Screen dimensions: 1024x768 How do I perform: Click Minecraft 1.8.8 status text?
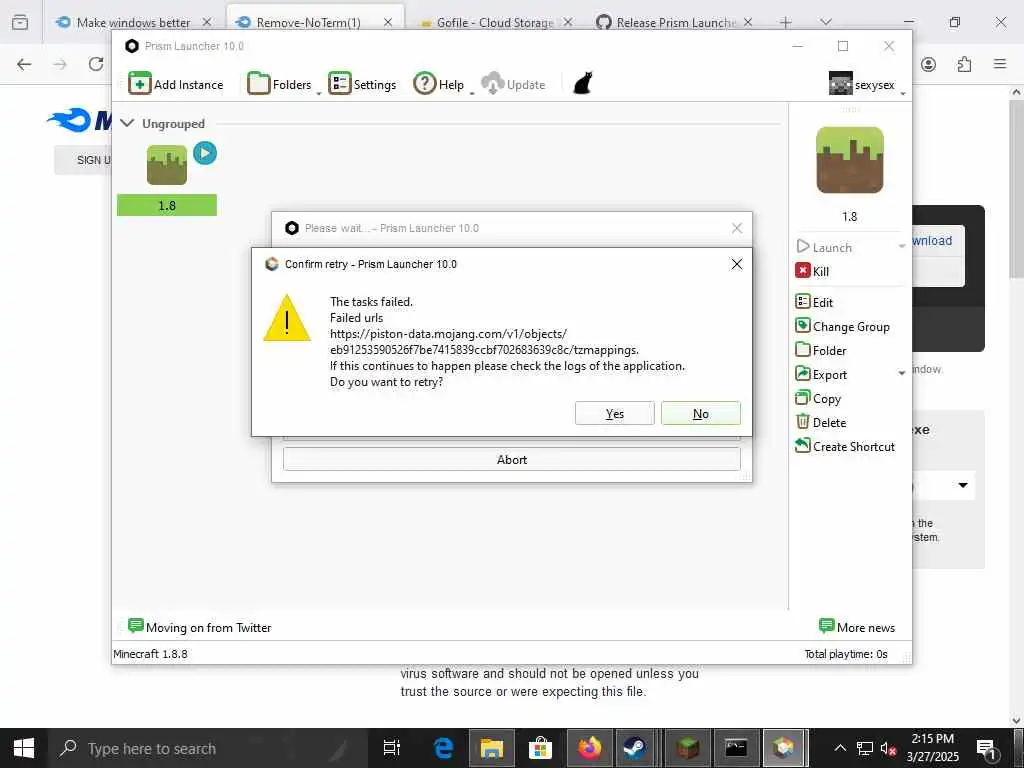click(150, 654)
